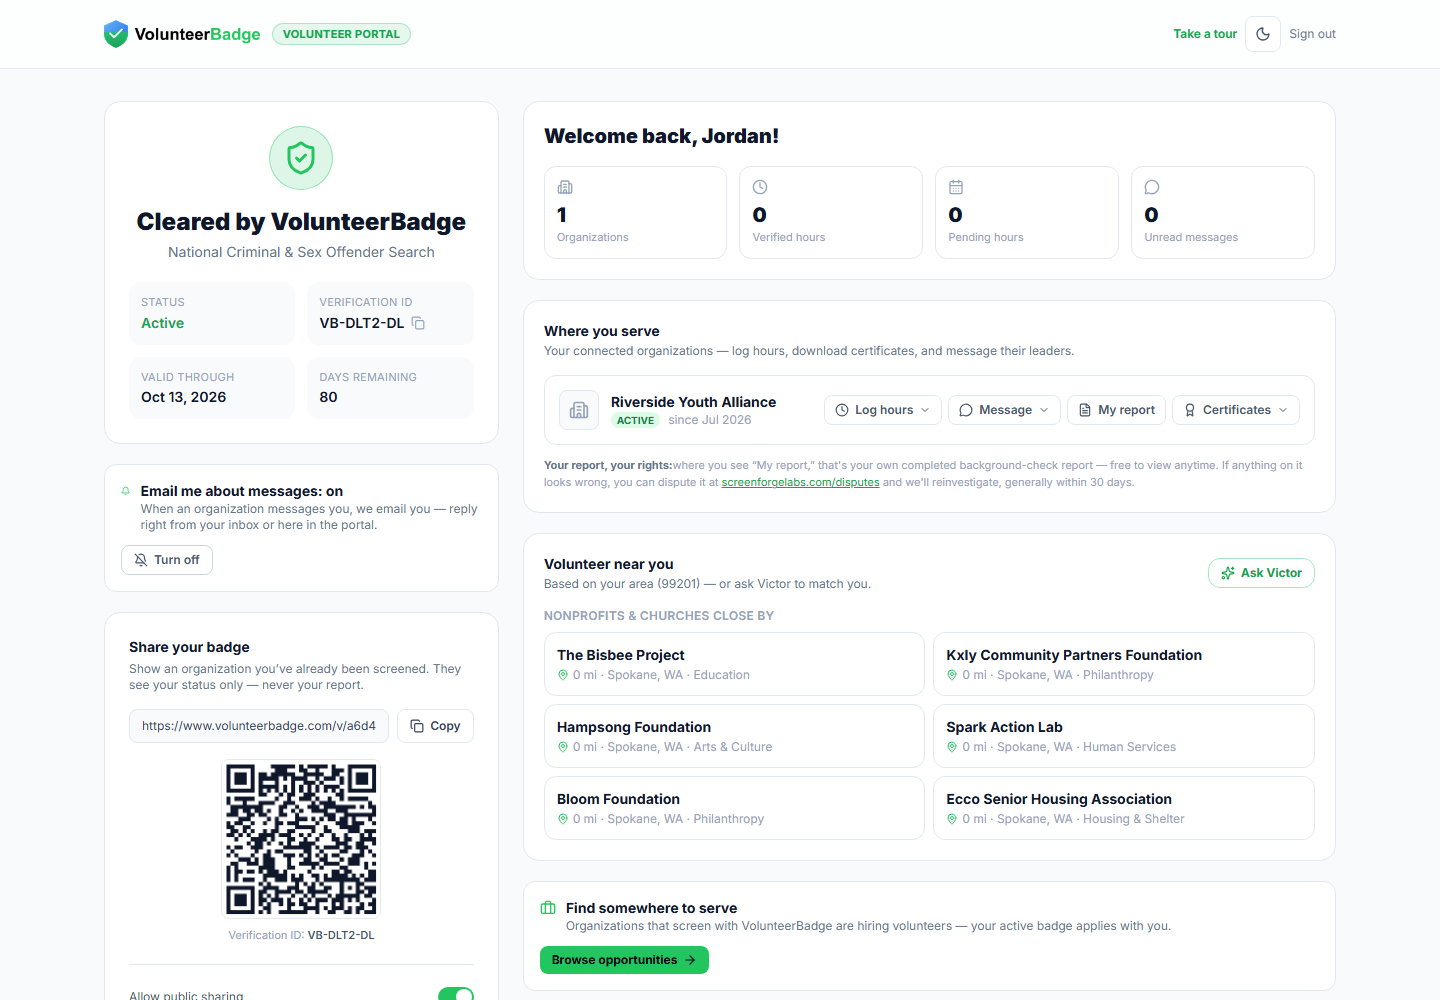Click the briefcase icon beside Find somewhere to serve

[x=548, y=908]
